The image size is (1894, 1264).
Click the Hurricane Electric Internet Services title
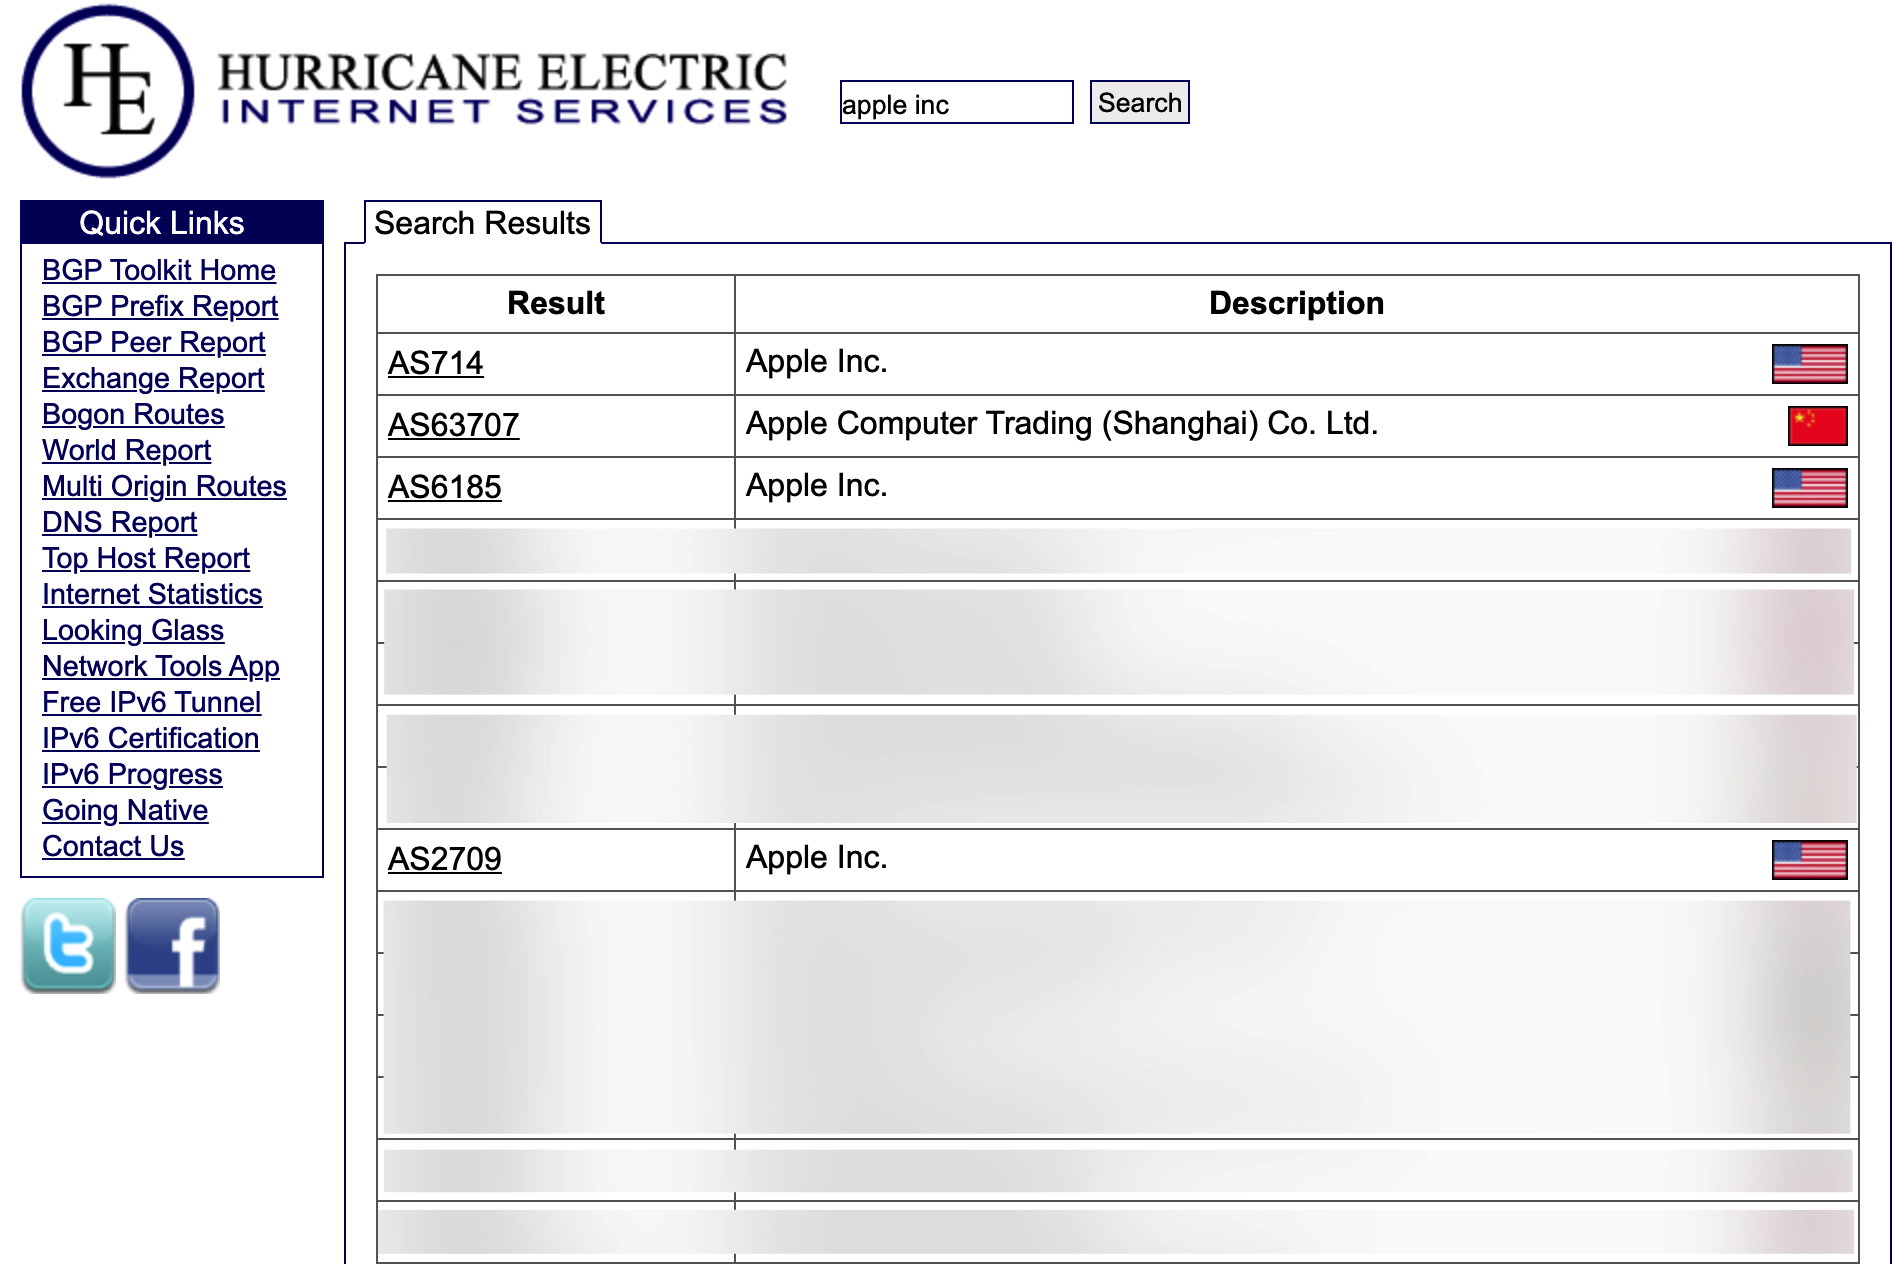pyautogui.click(x=503, y=89)
